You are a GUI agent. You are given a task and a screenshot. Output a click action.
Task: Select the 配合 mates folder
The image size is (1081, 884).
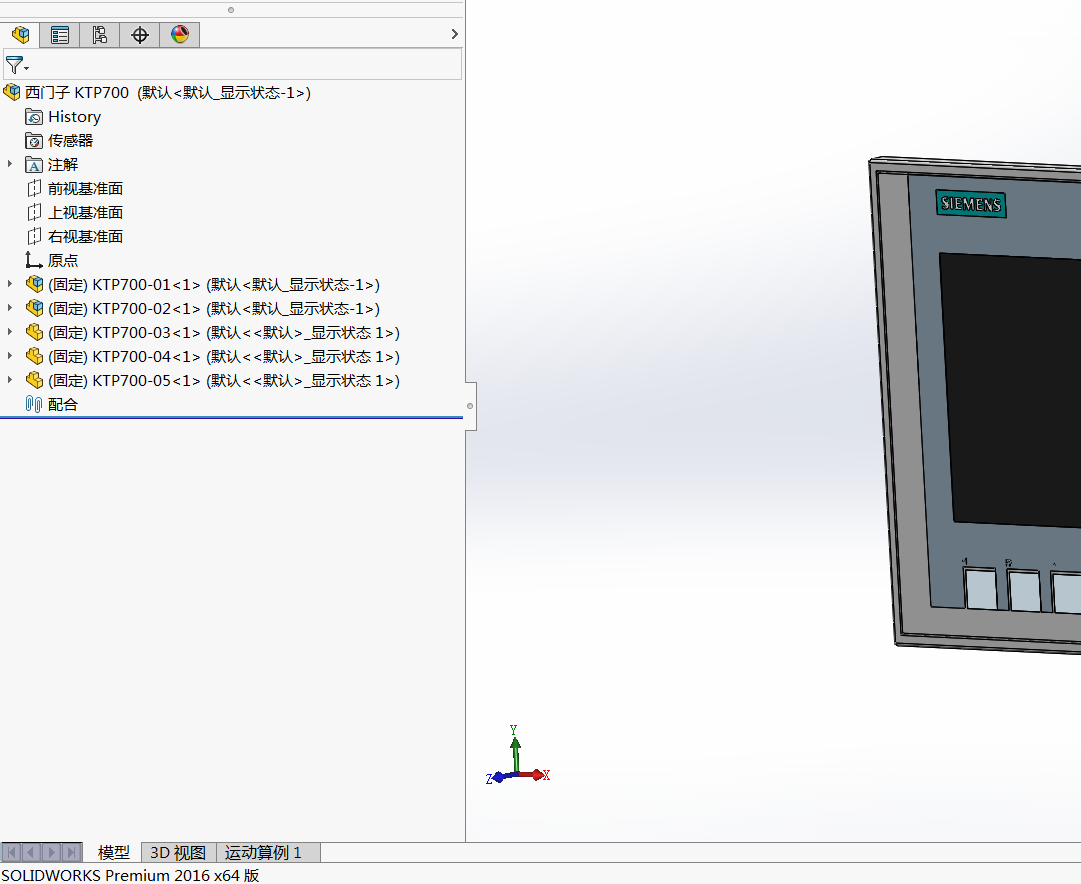pyautogui.click(x=63, y=405)
